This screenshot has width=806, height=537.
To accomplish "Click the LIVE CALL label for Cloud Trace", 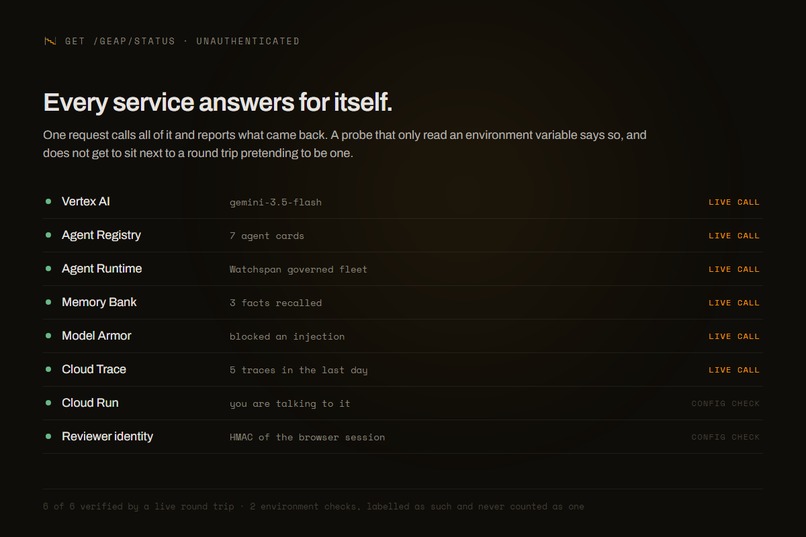I will click(734, 370).
